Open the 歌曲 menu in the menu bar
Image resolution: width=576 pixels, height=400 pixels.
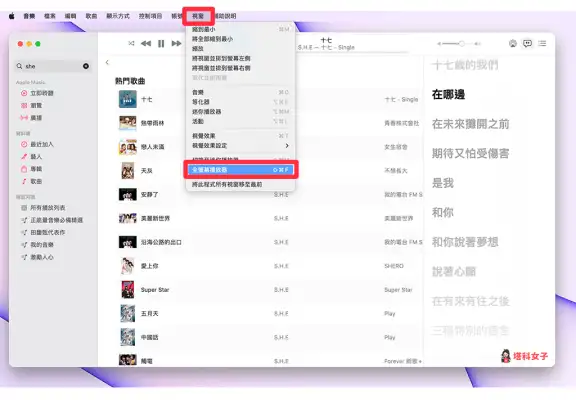[x=91, y=16]
